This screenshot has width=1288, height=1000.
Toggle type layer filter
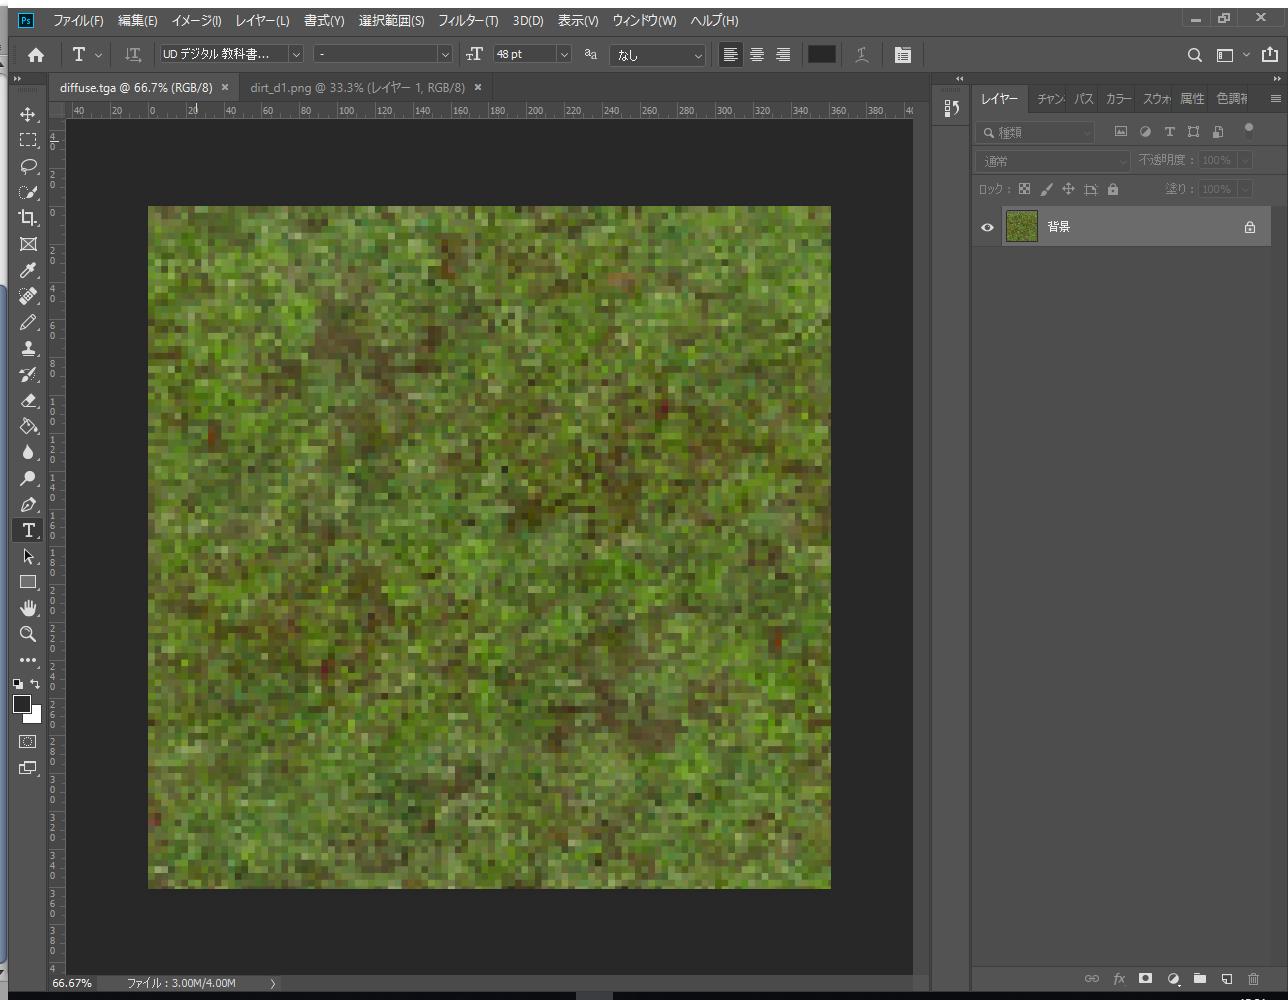(1169, 131)
